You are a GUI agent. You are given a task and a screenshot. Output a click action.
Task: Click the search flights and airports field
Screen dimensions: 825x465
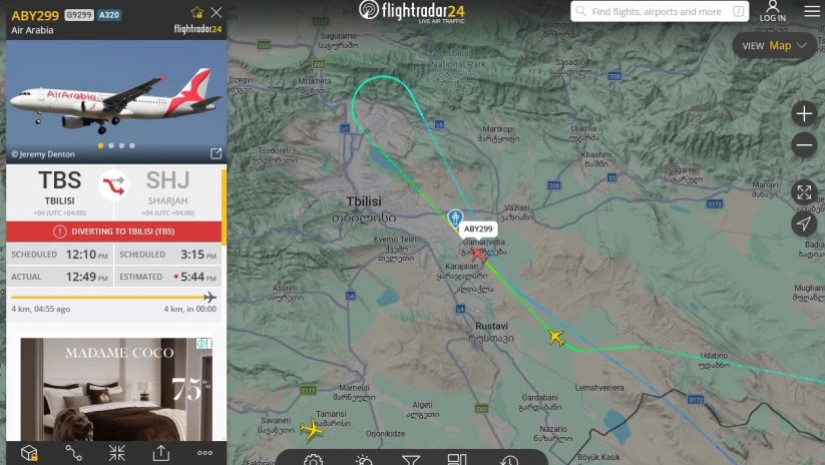pos(660,11)
